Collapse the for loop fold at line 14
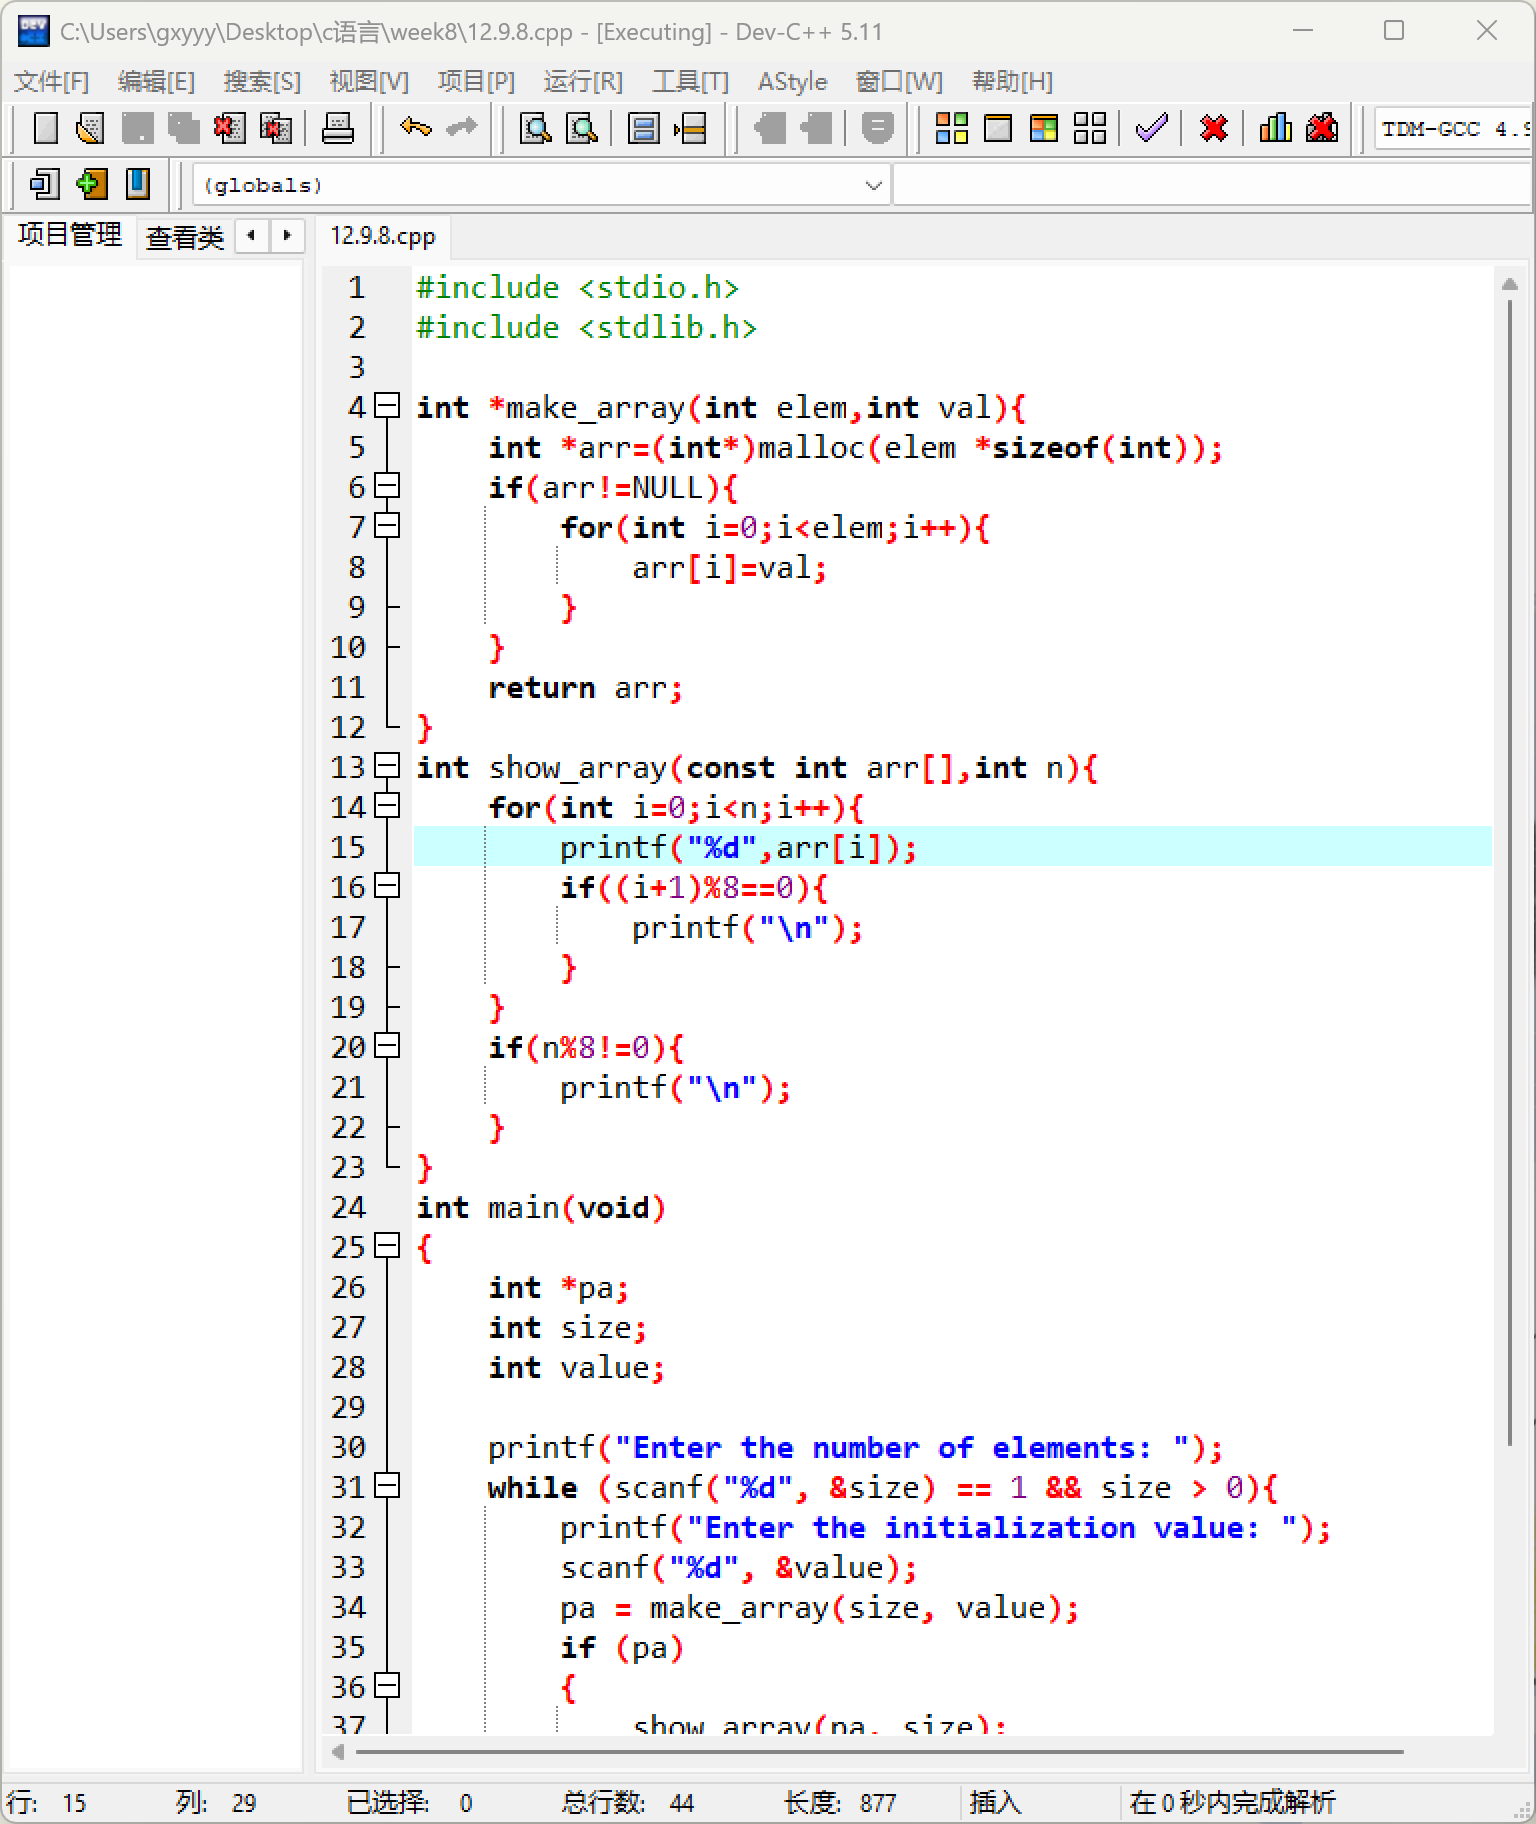The width and height of the screenshot is (1536, 1824). coord(387,806)
